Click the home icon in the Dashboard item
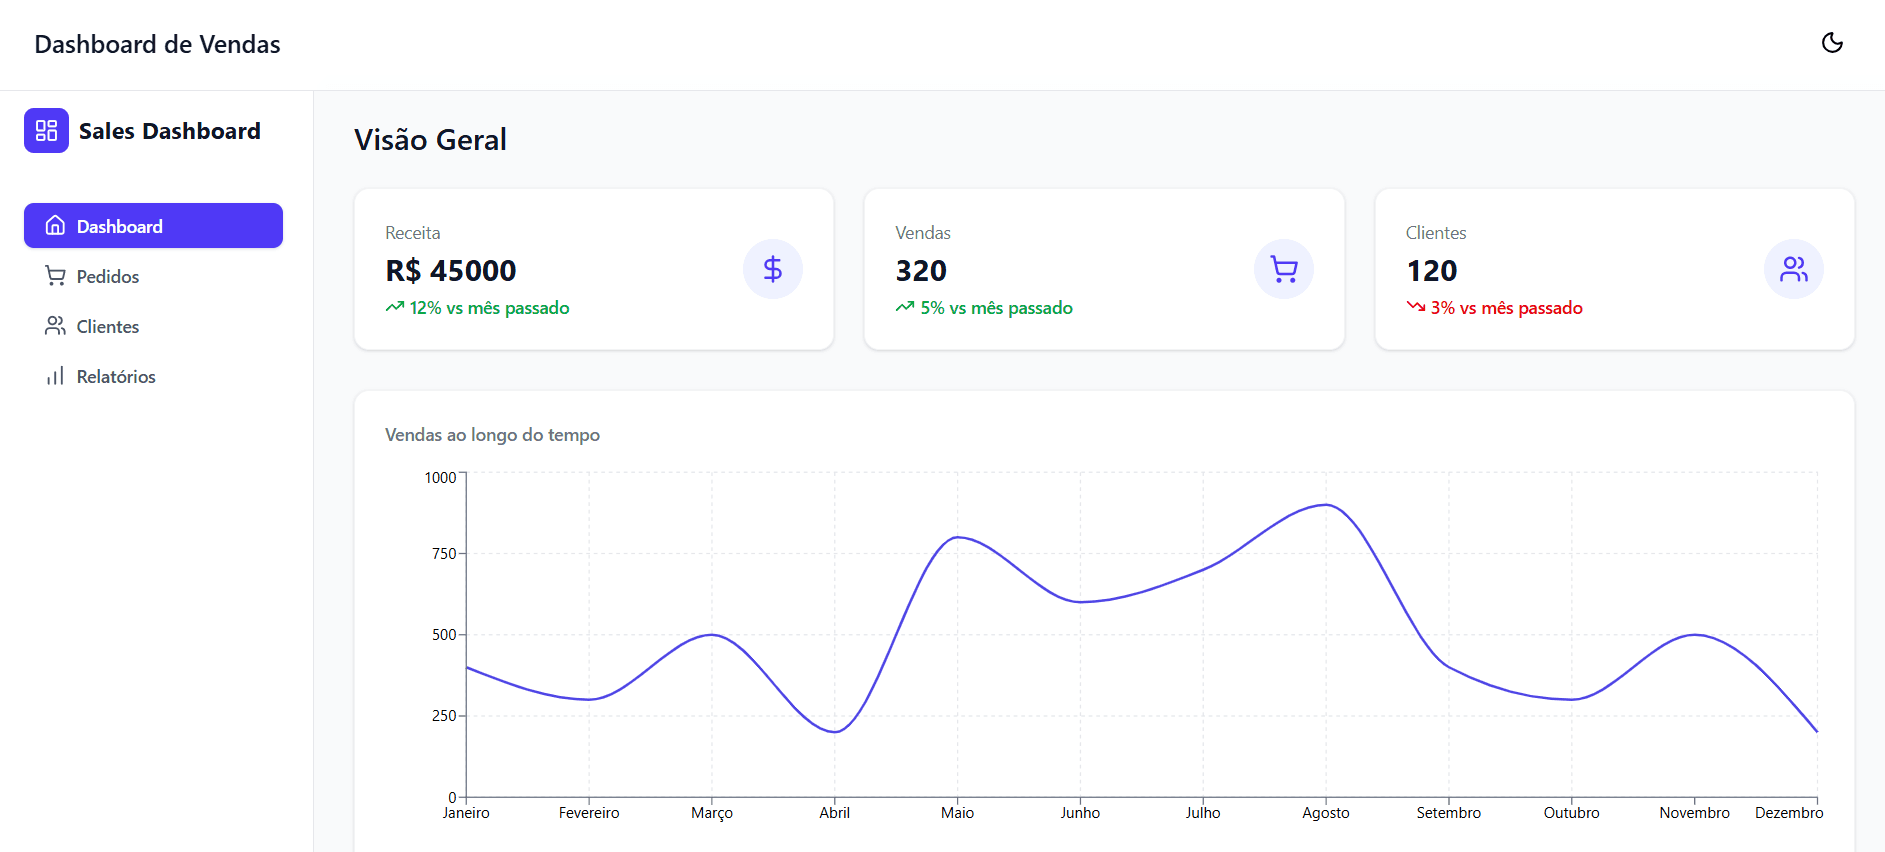1885x852 pixels. pyautogui.click(x=56, y=226)
